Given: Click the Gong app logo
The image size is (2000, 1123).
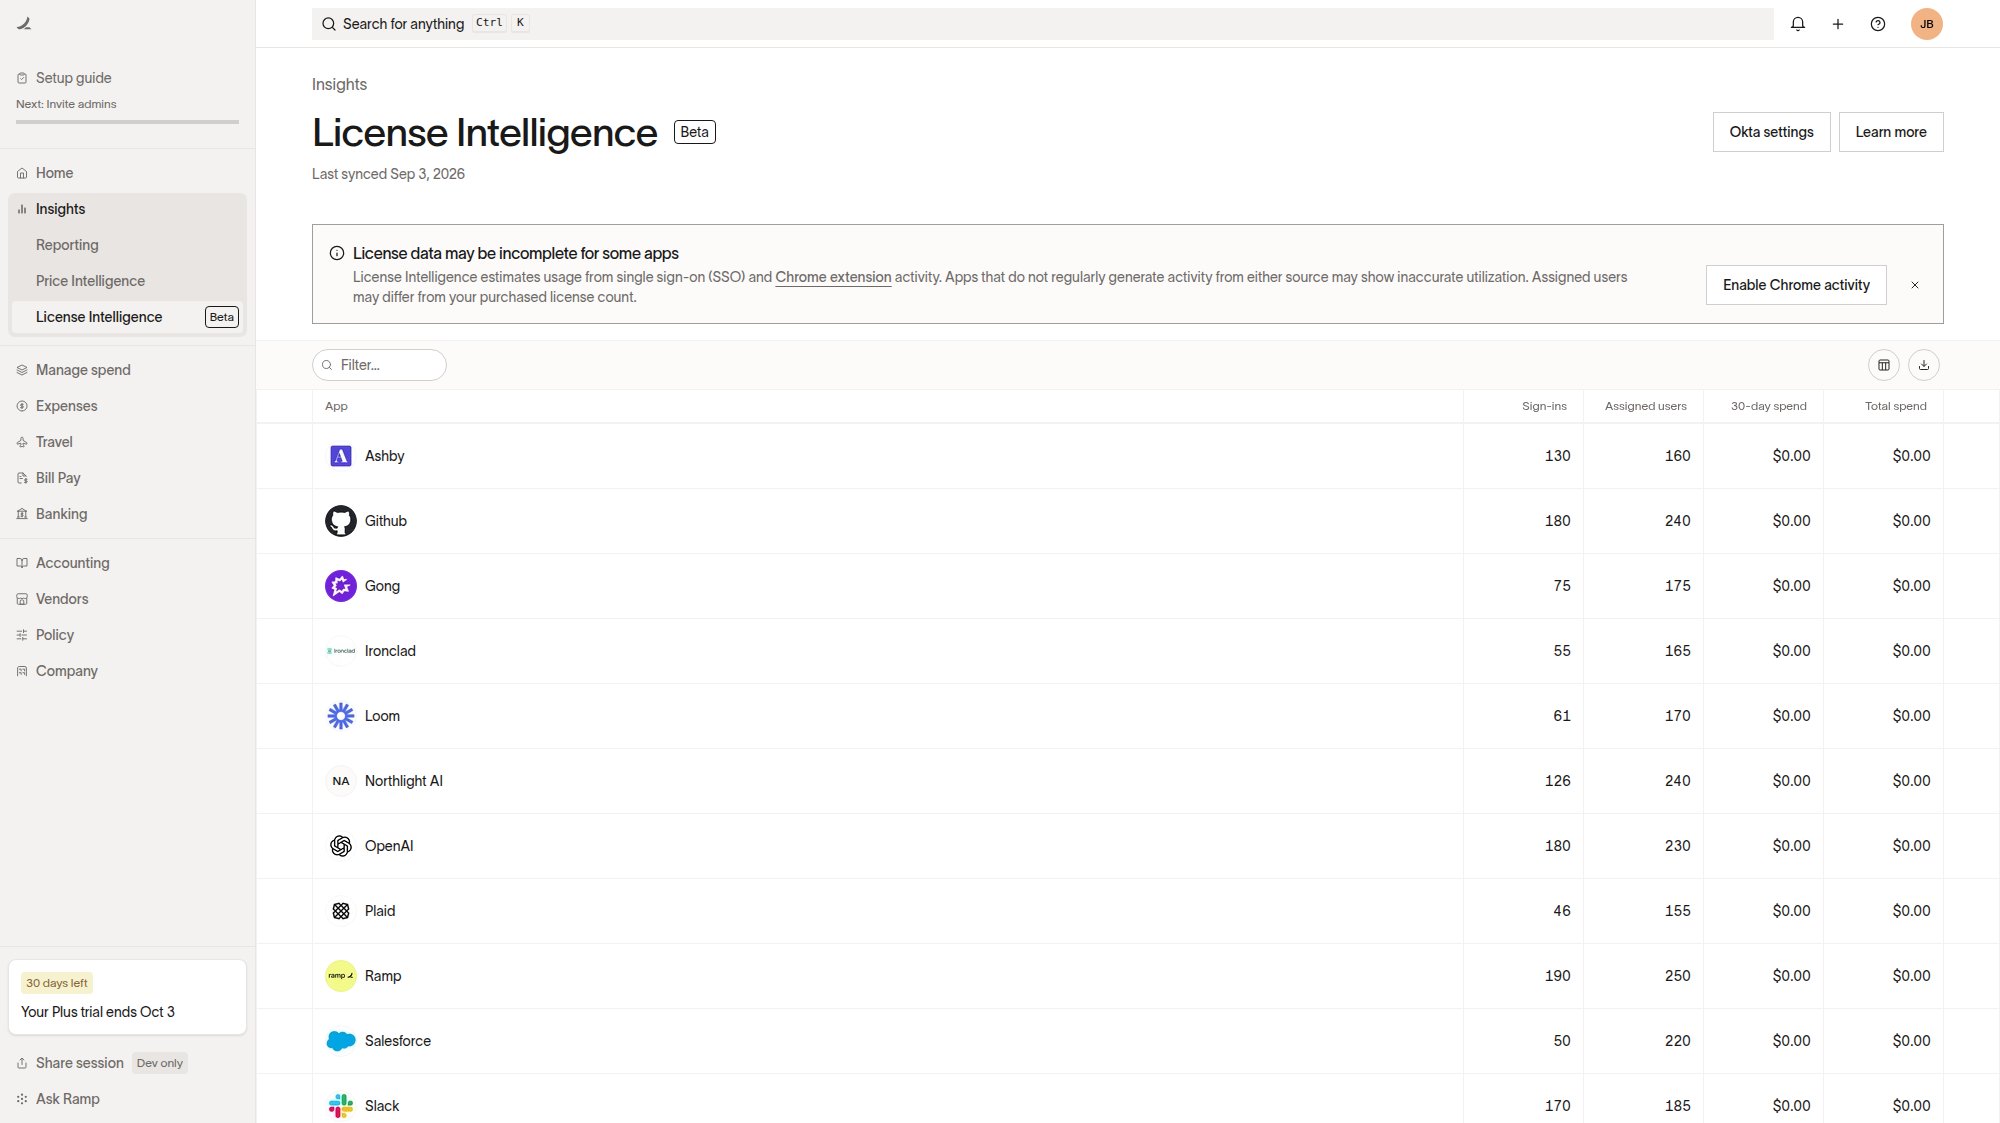Looking at the screenshot, I should point(340,586).
